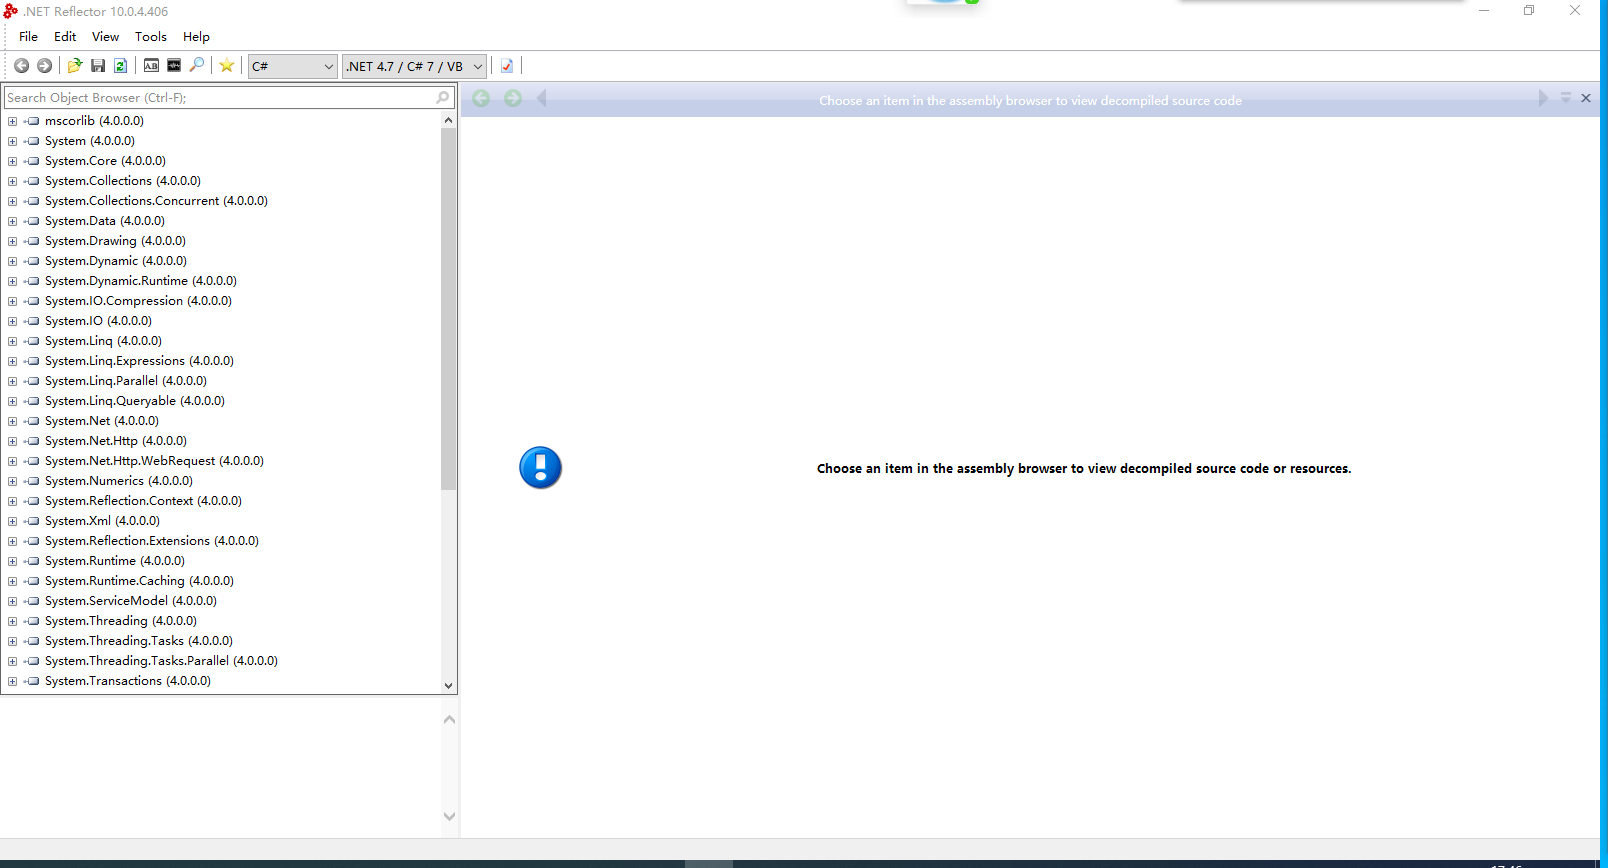The height and width of the screenshot is (868, 1608).
Task: Click the search magnifier inside Object Browser box
Action: click(x=443, y=97)
